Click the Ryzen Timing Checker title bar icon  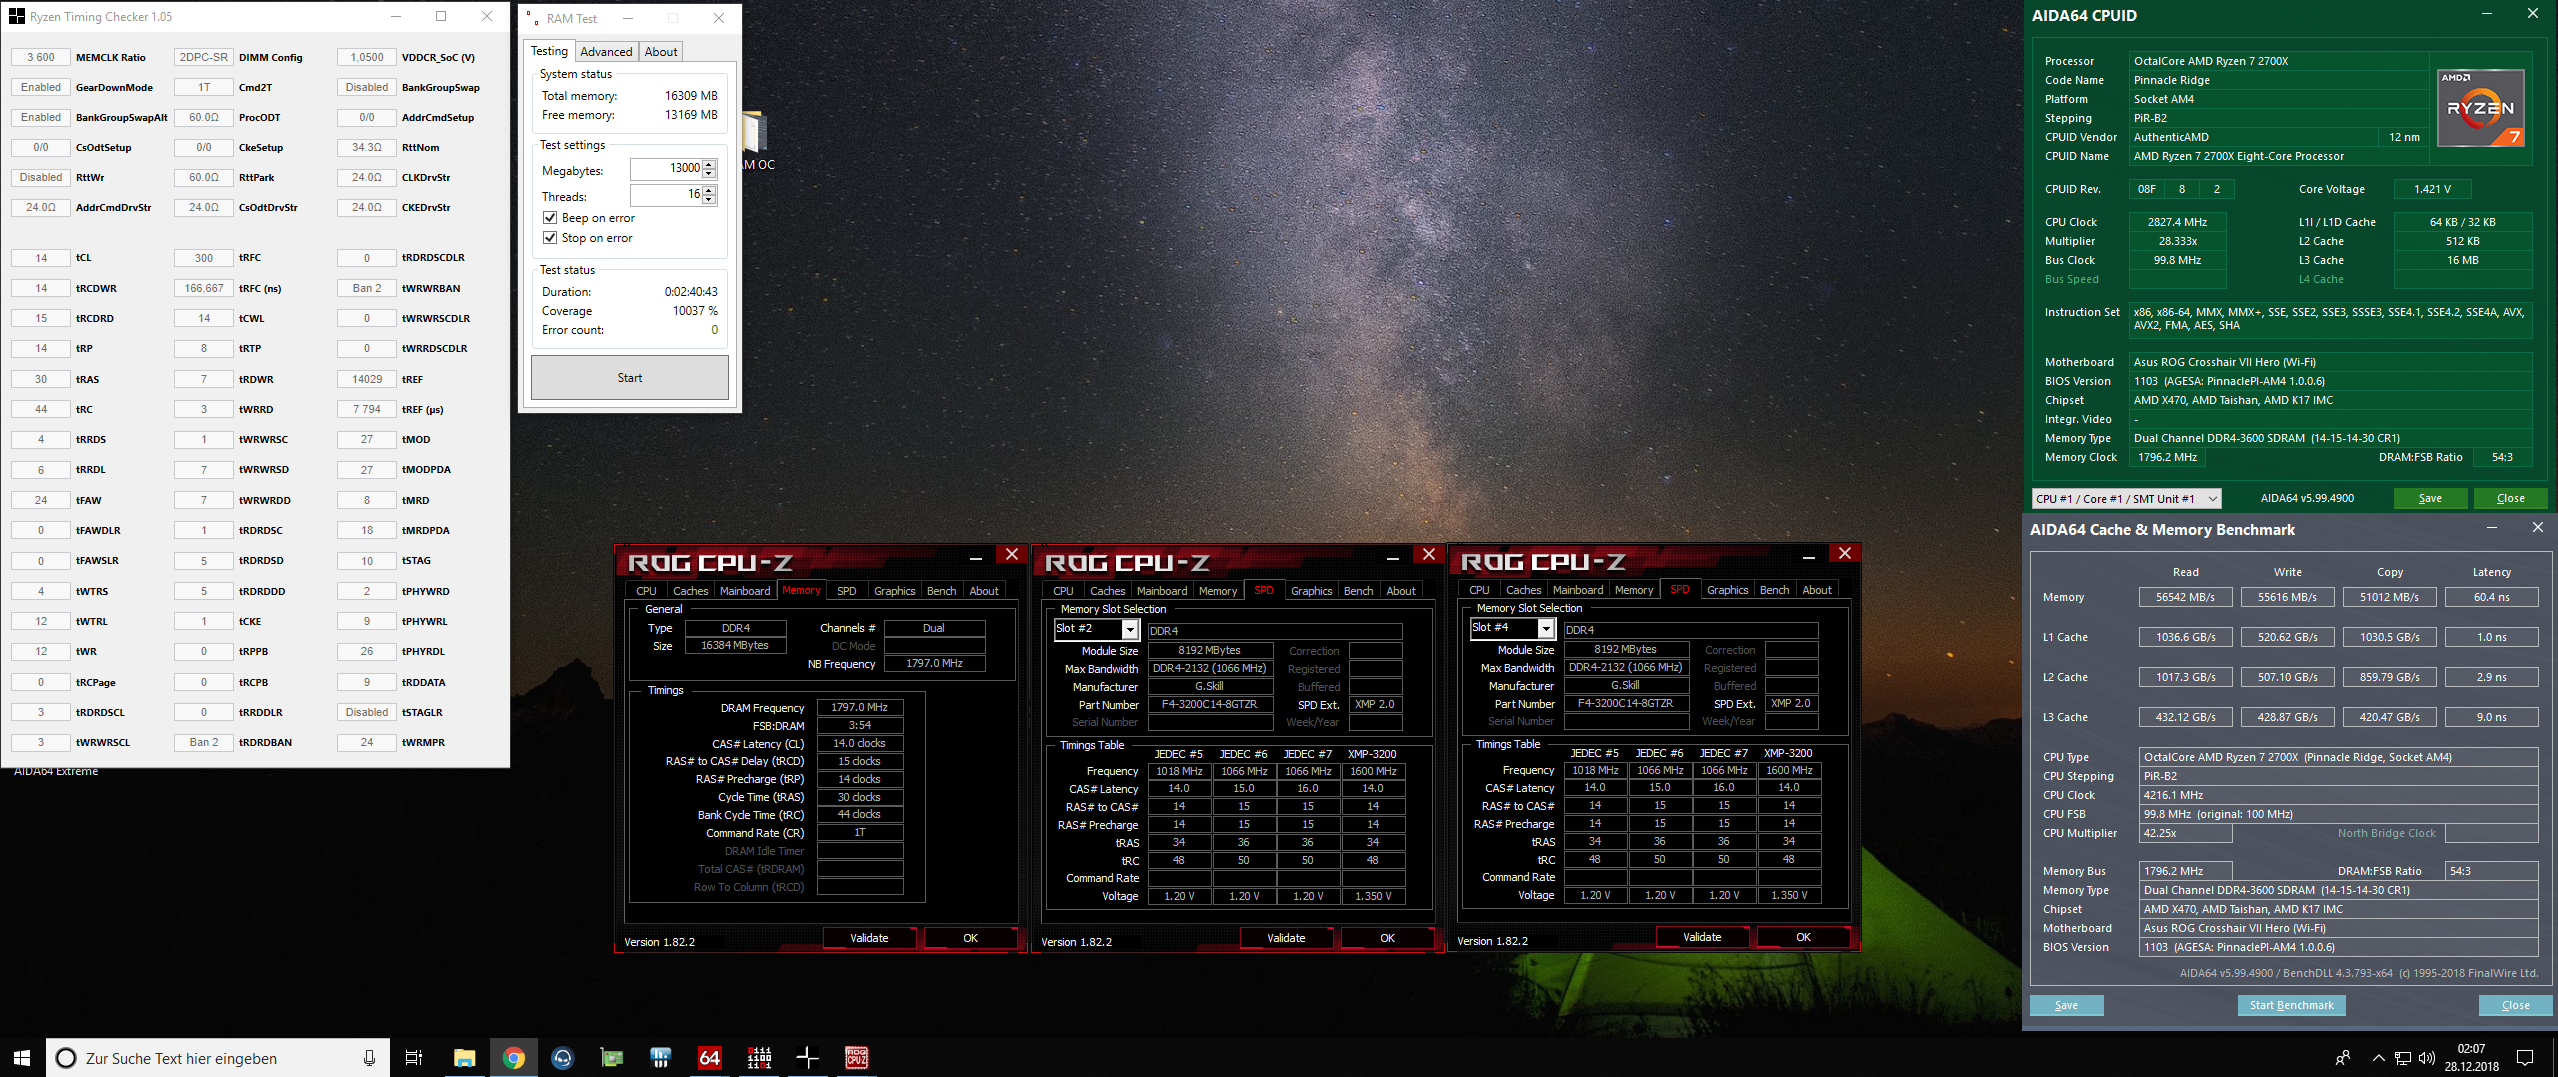(x=16, y=16)
